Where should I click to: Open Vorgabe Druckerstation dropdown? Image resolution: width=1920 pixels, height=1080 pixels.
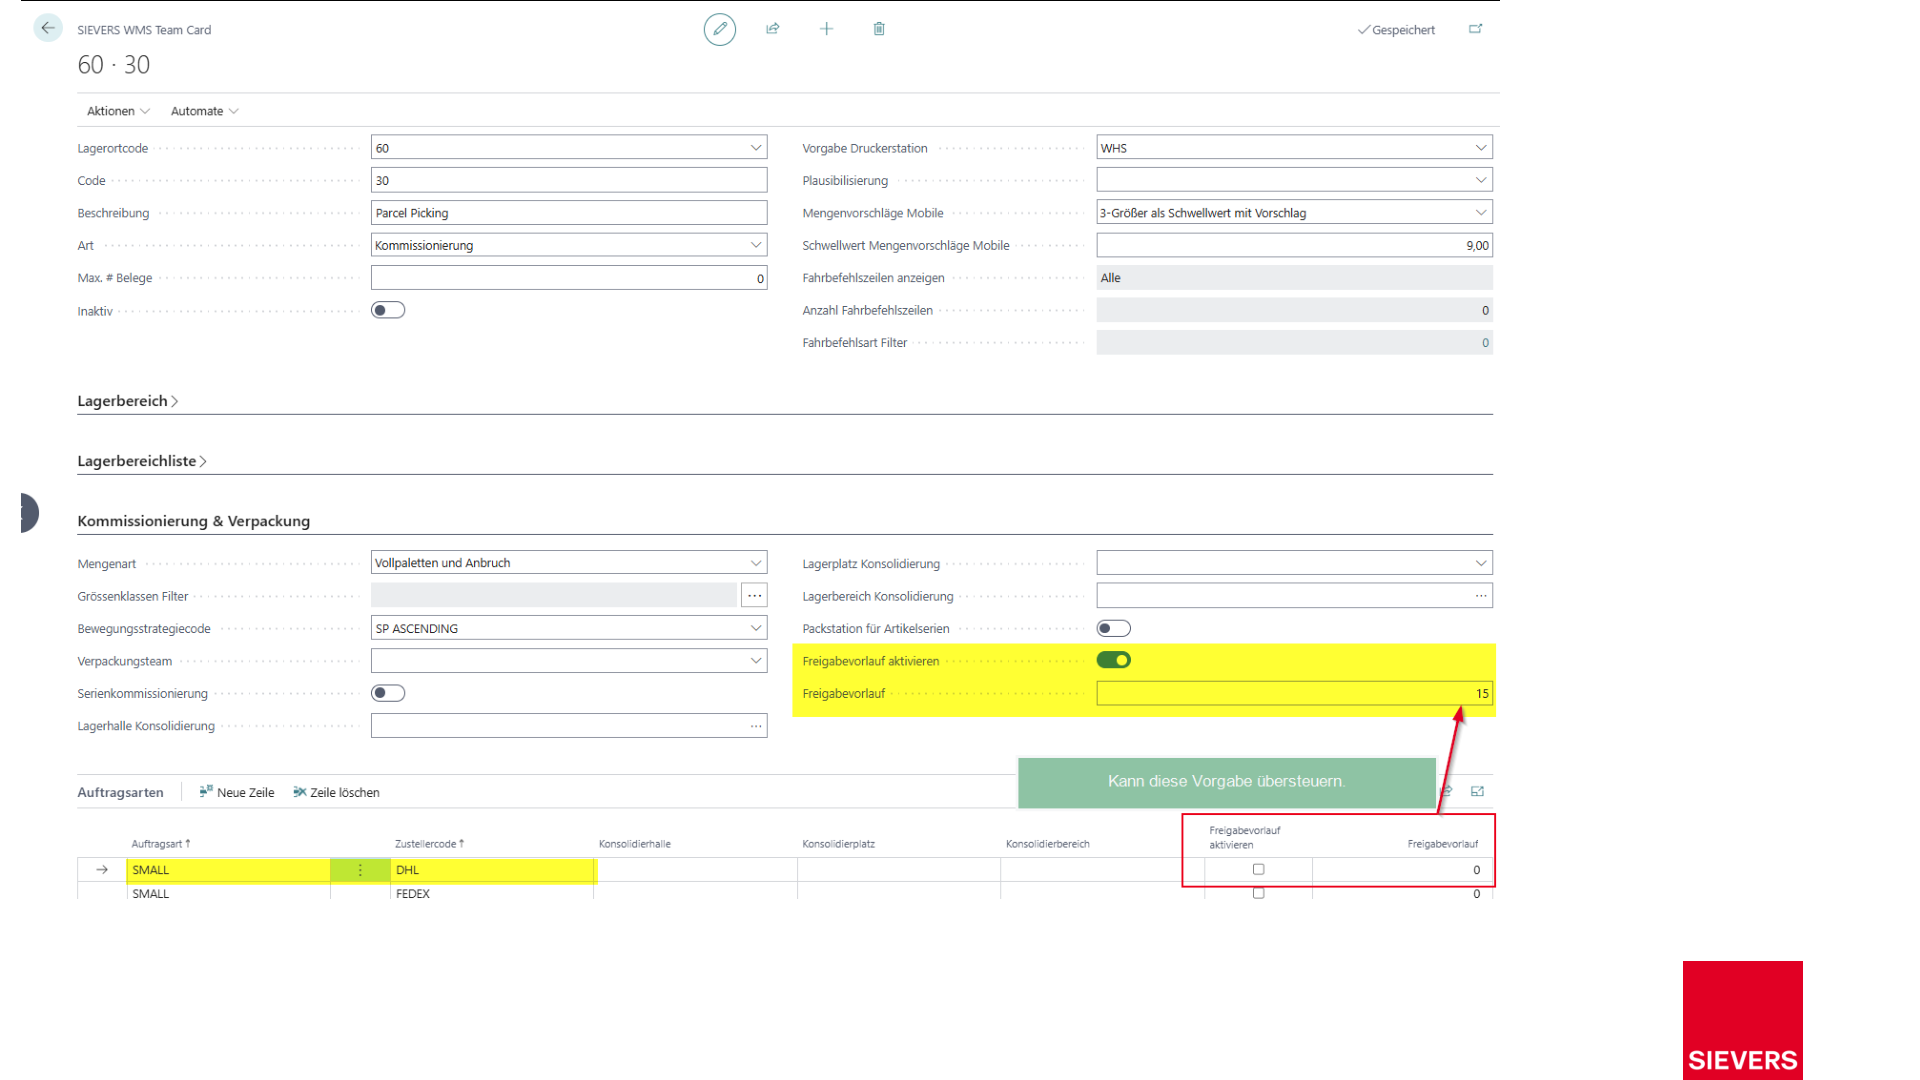coord(1481,148)
